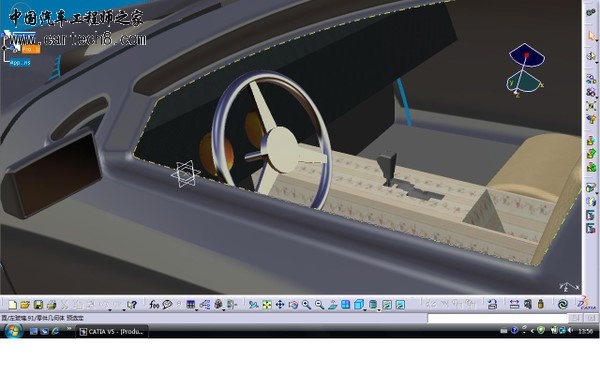Select the Applications node in the tree
This screenshot has height=375, width=600.
[x=20, y=62]
